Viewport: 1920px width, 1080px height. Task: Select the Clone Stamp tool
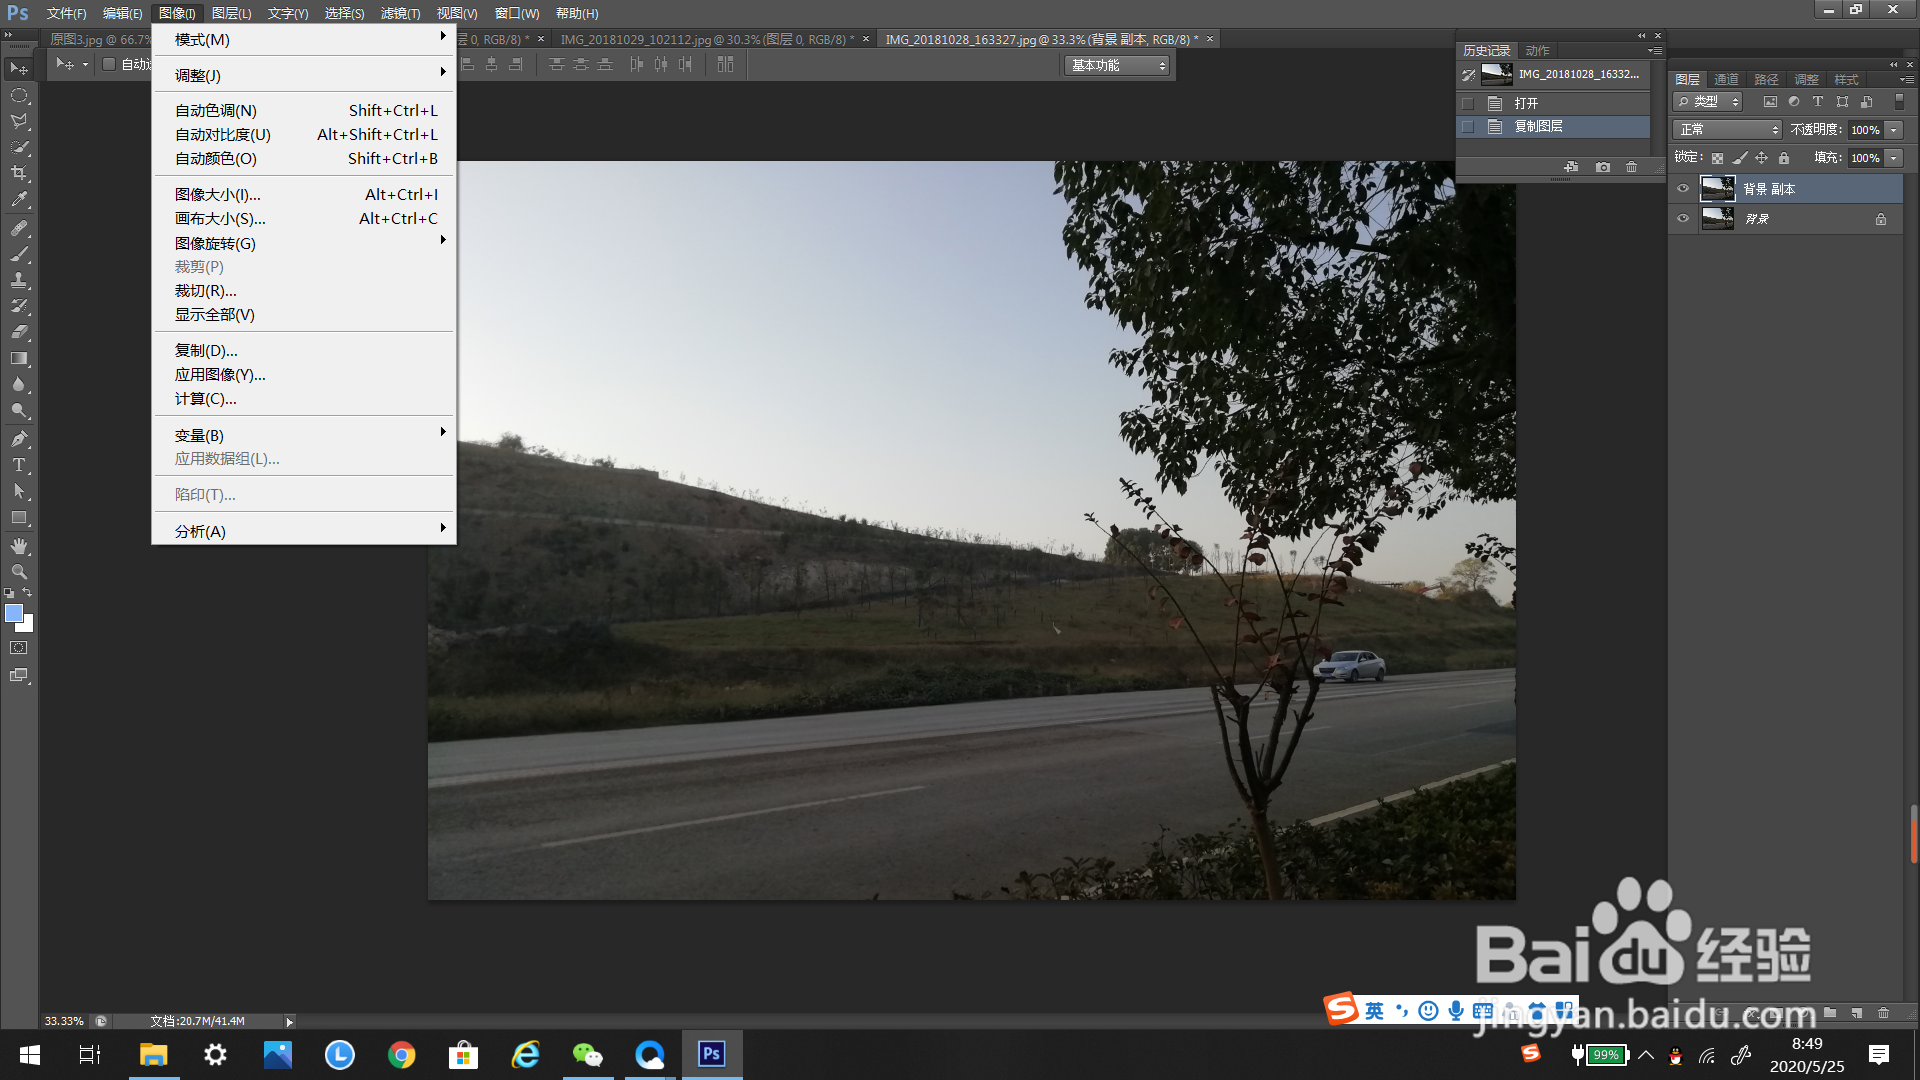click(19, 280)
